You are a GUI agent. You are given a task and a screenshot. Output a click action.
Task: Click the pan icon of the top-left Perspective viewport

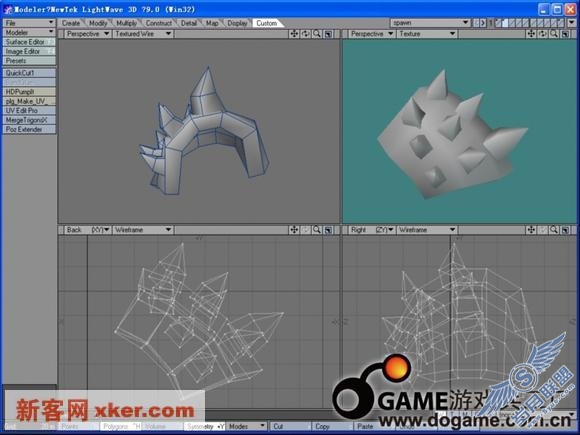pyautogui.click(x=294, y=34)
